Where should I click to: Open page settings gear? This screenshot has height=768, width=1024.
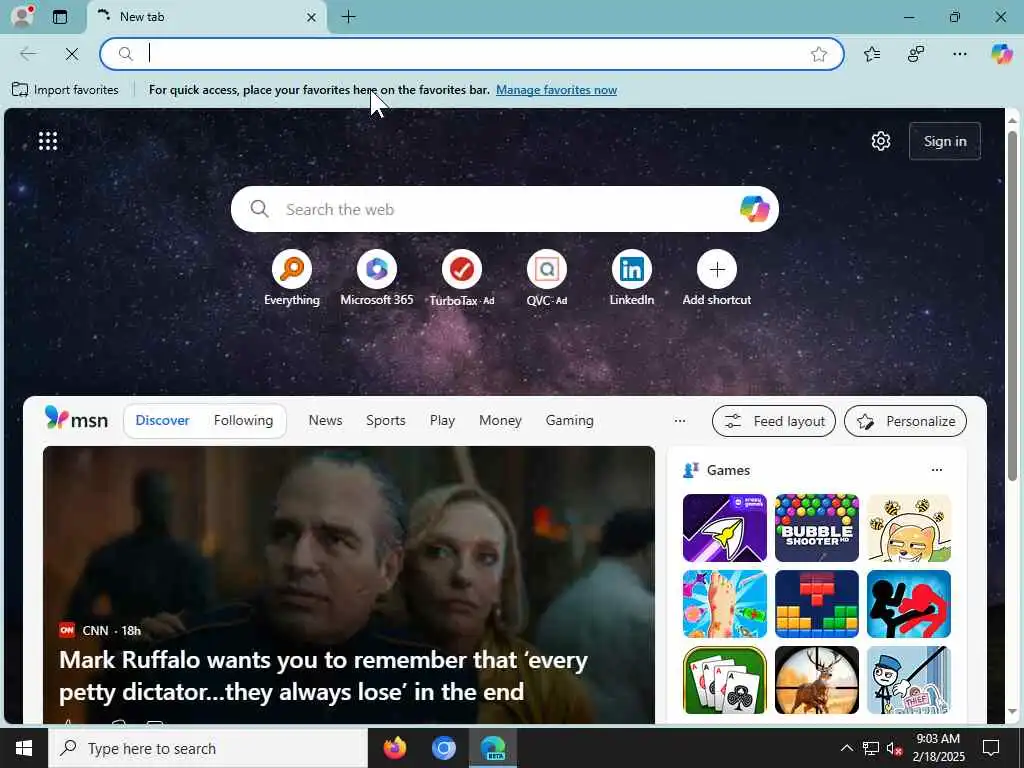point(881,141)
